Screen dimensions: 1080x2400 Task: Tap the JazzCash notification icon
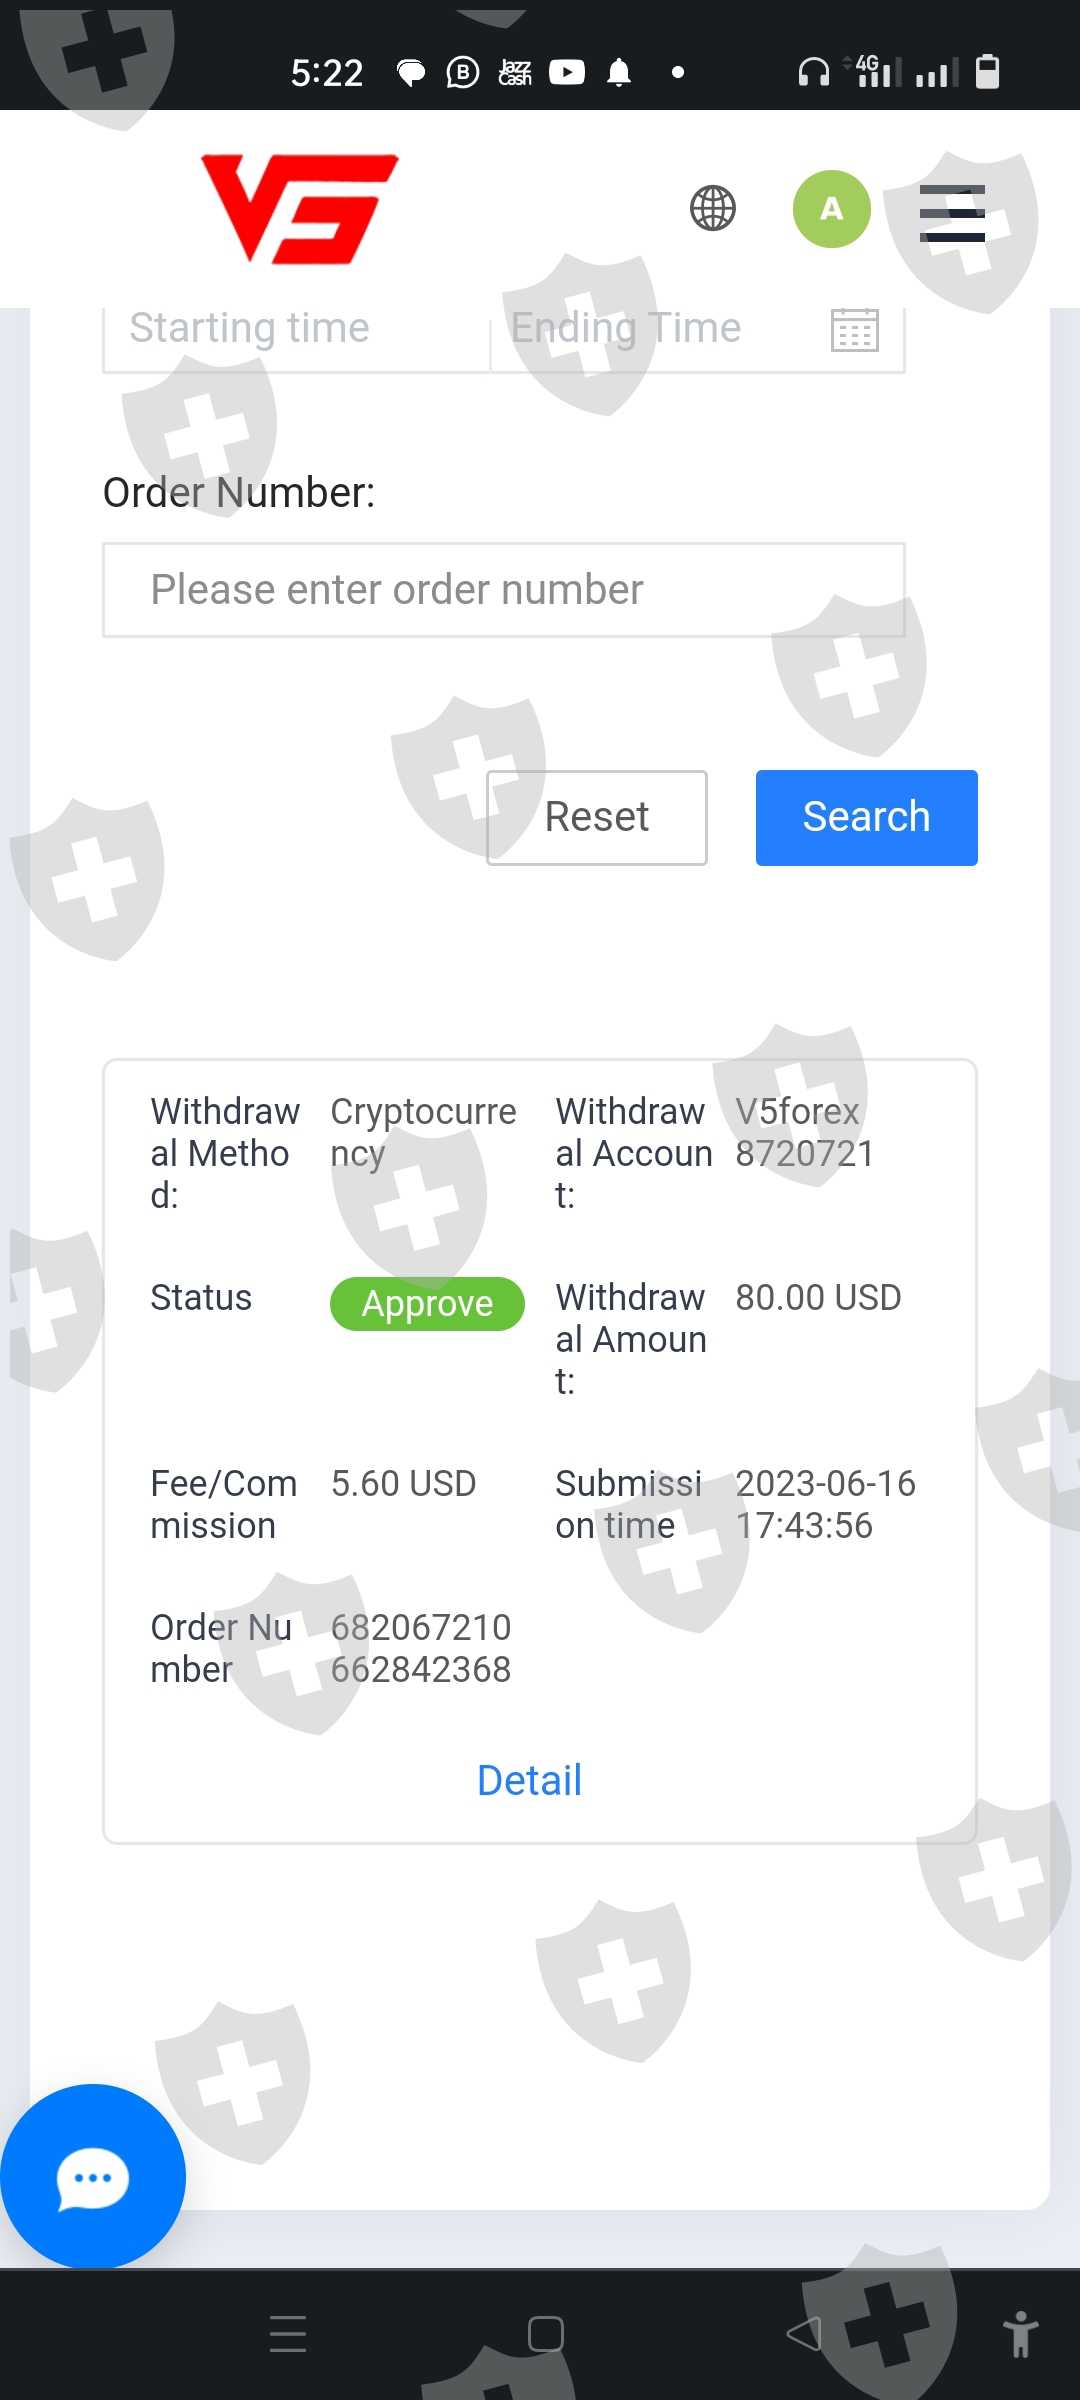[x=515, y=72]
